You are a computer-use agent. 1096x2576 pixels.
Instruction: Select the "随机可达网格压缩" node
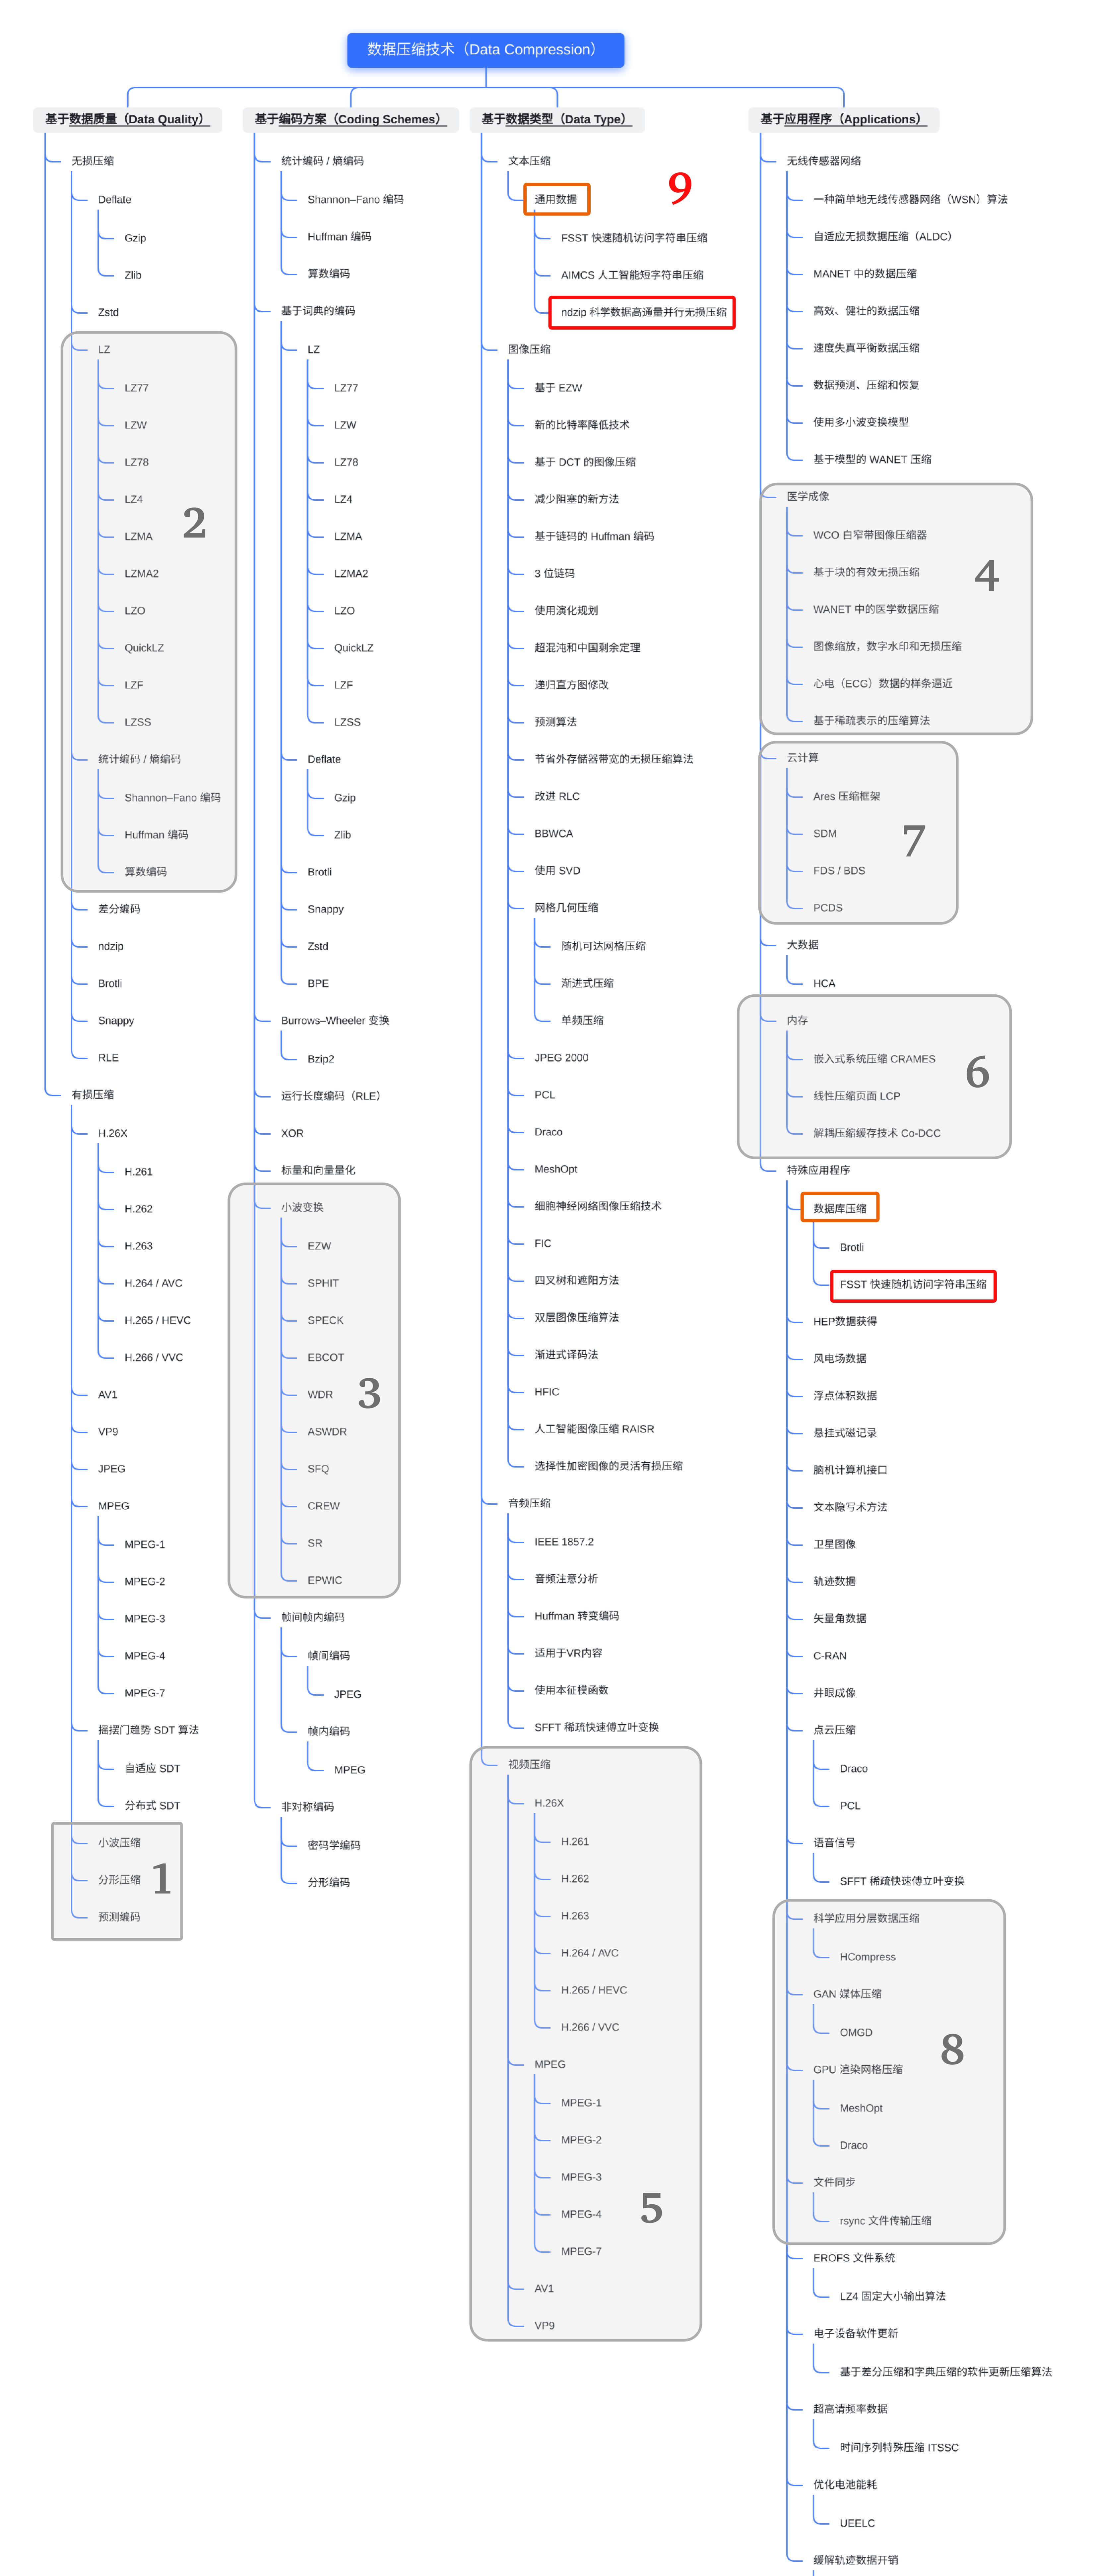click(x=603, y=946)
